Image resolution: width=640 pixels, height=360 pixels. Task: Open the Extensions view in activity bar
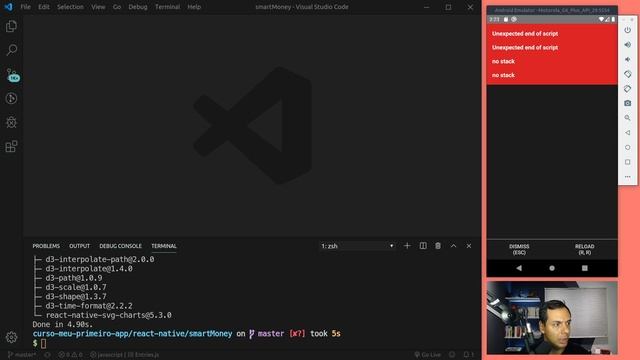(11, 146)
